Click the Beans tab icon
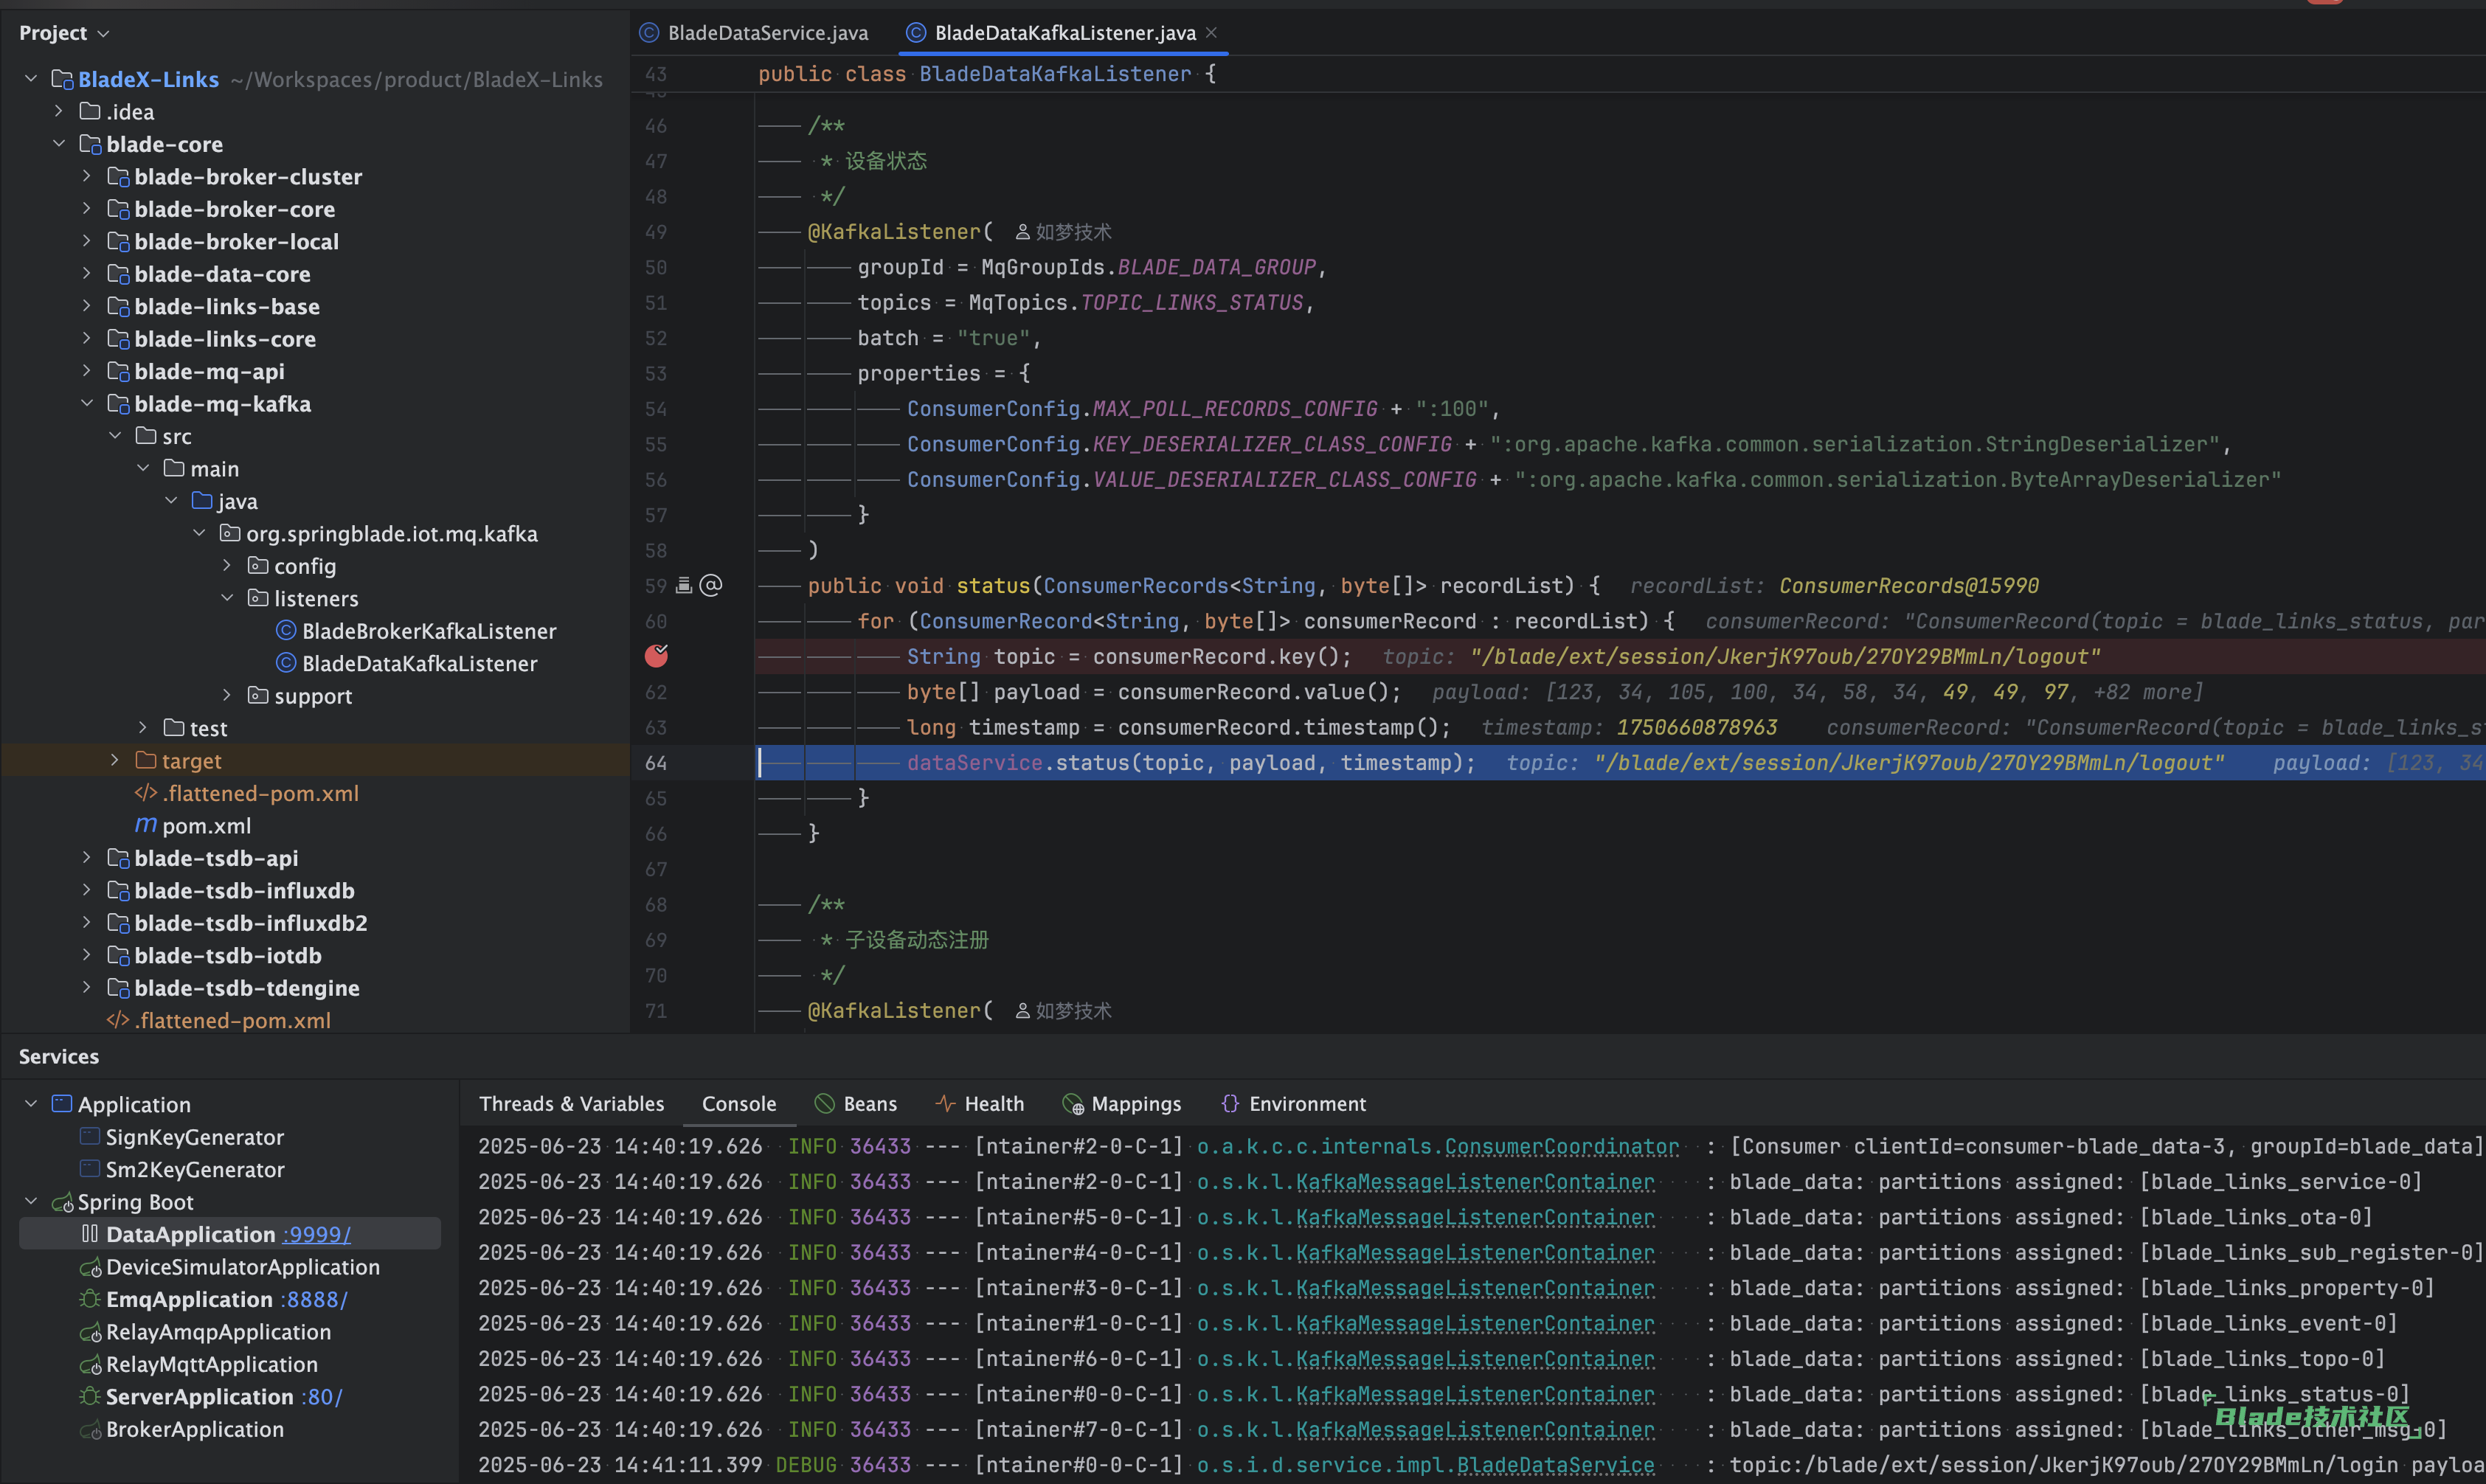 [x=825, y=1103]
